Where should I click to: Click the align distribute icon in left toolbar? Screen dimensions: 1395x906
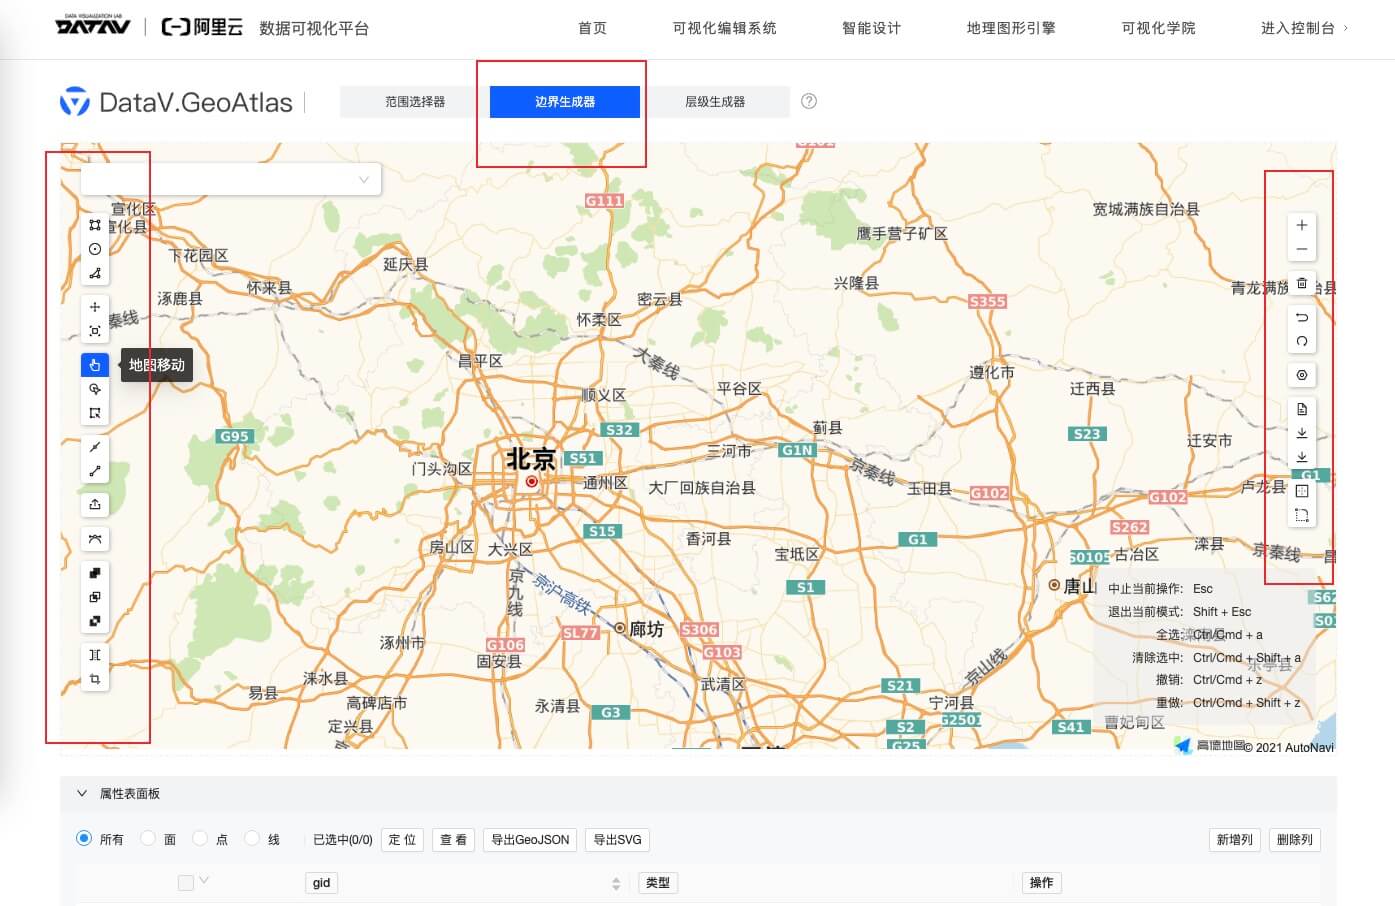95,655
